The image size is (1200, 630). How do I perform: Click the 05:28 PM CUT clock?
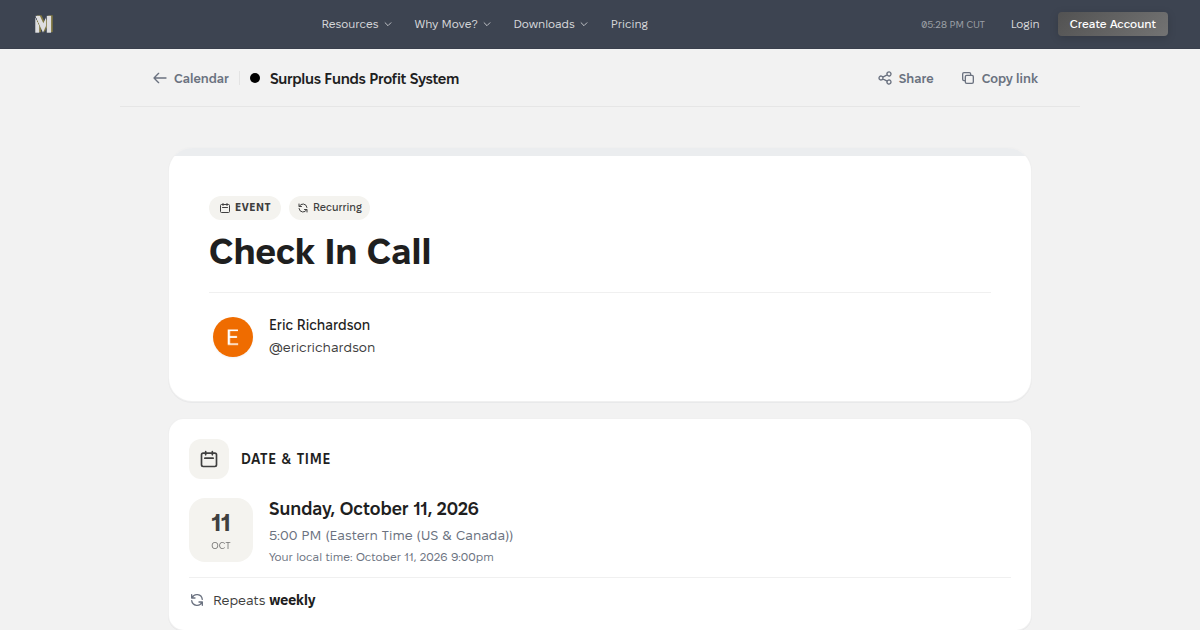[953, 24]
